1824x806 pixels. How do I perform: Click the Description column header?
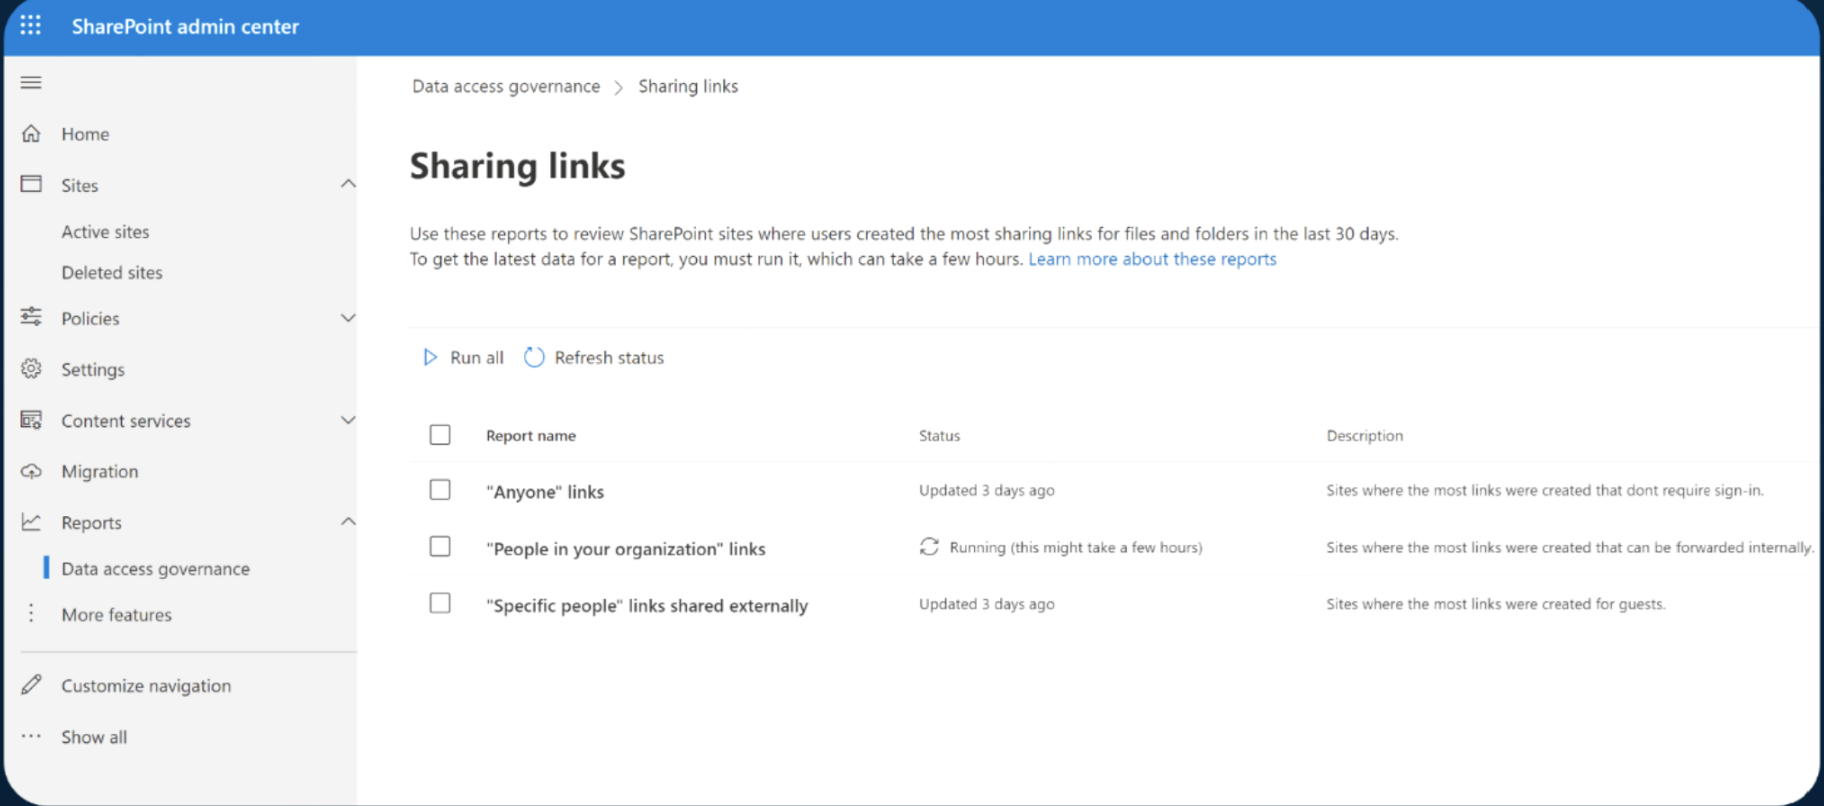1364,436
